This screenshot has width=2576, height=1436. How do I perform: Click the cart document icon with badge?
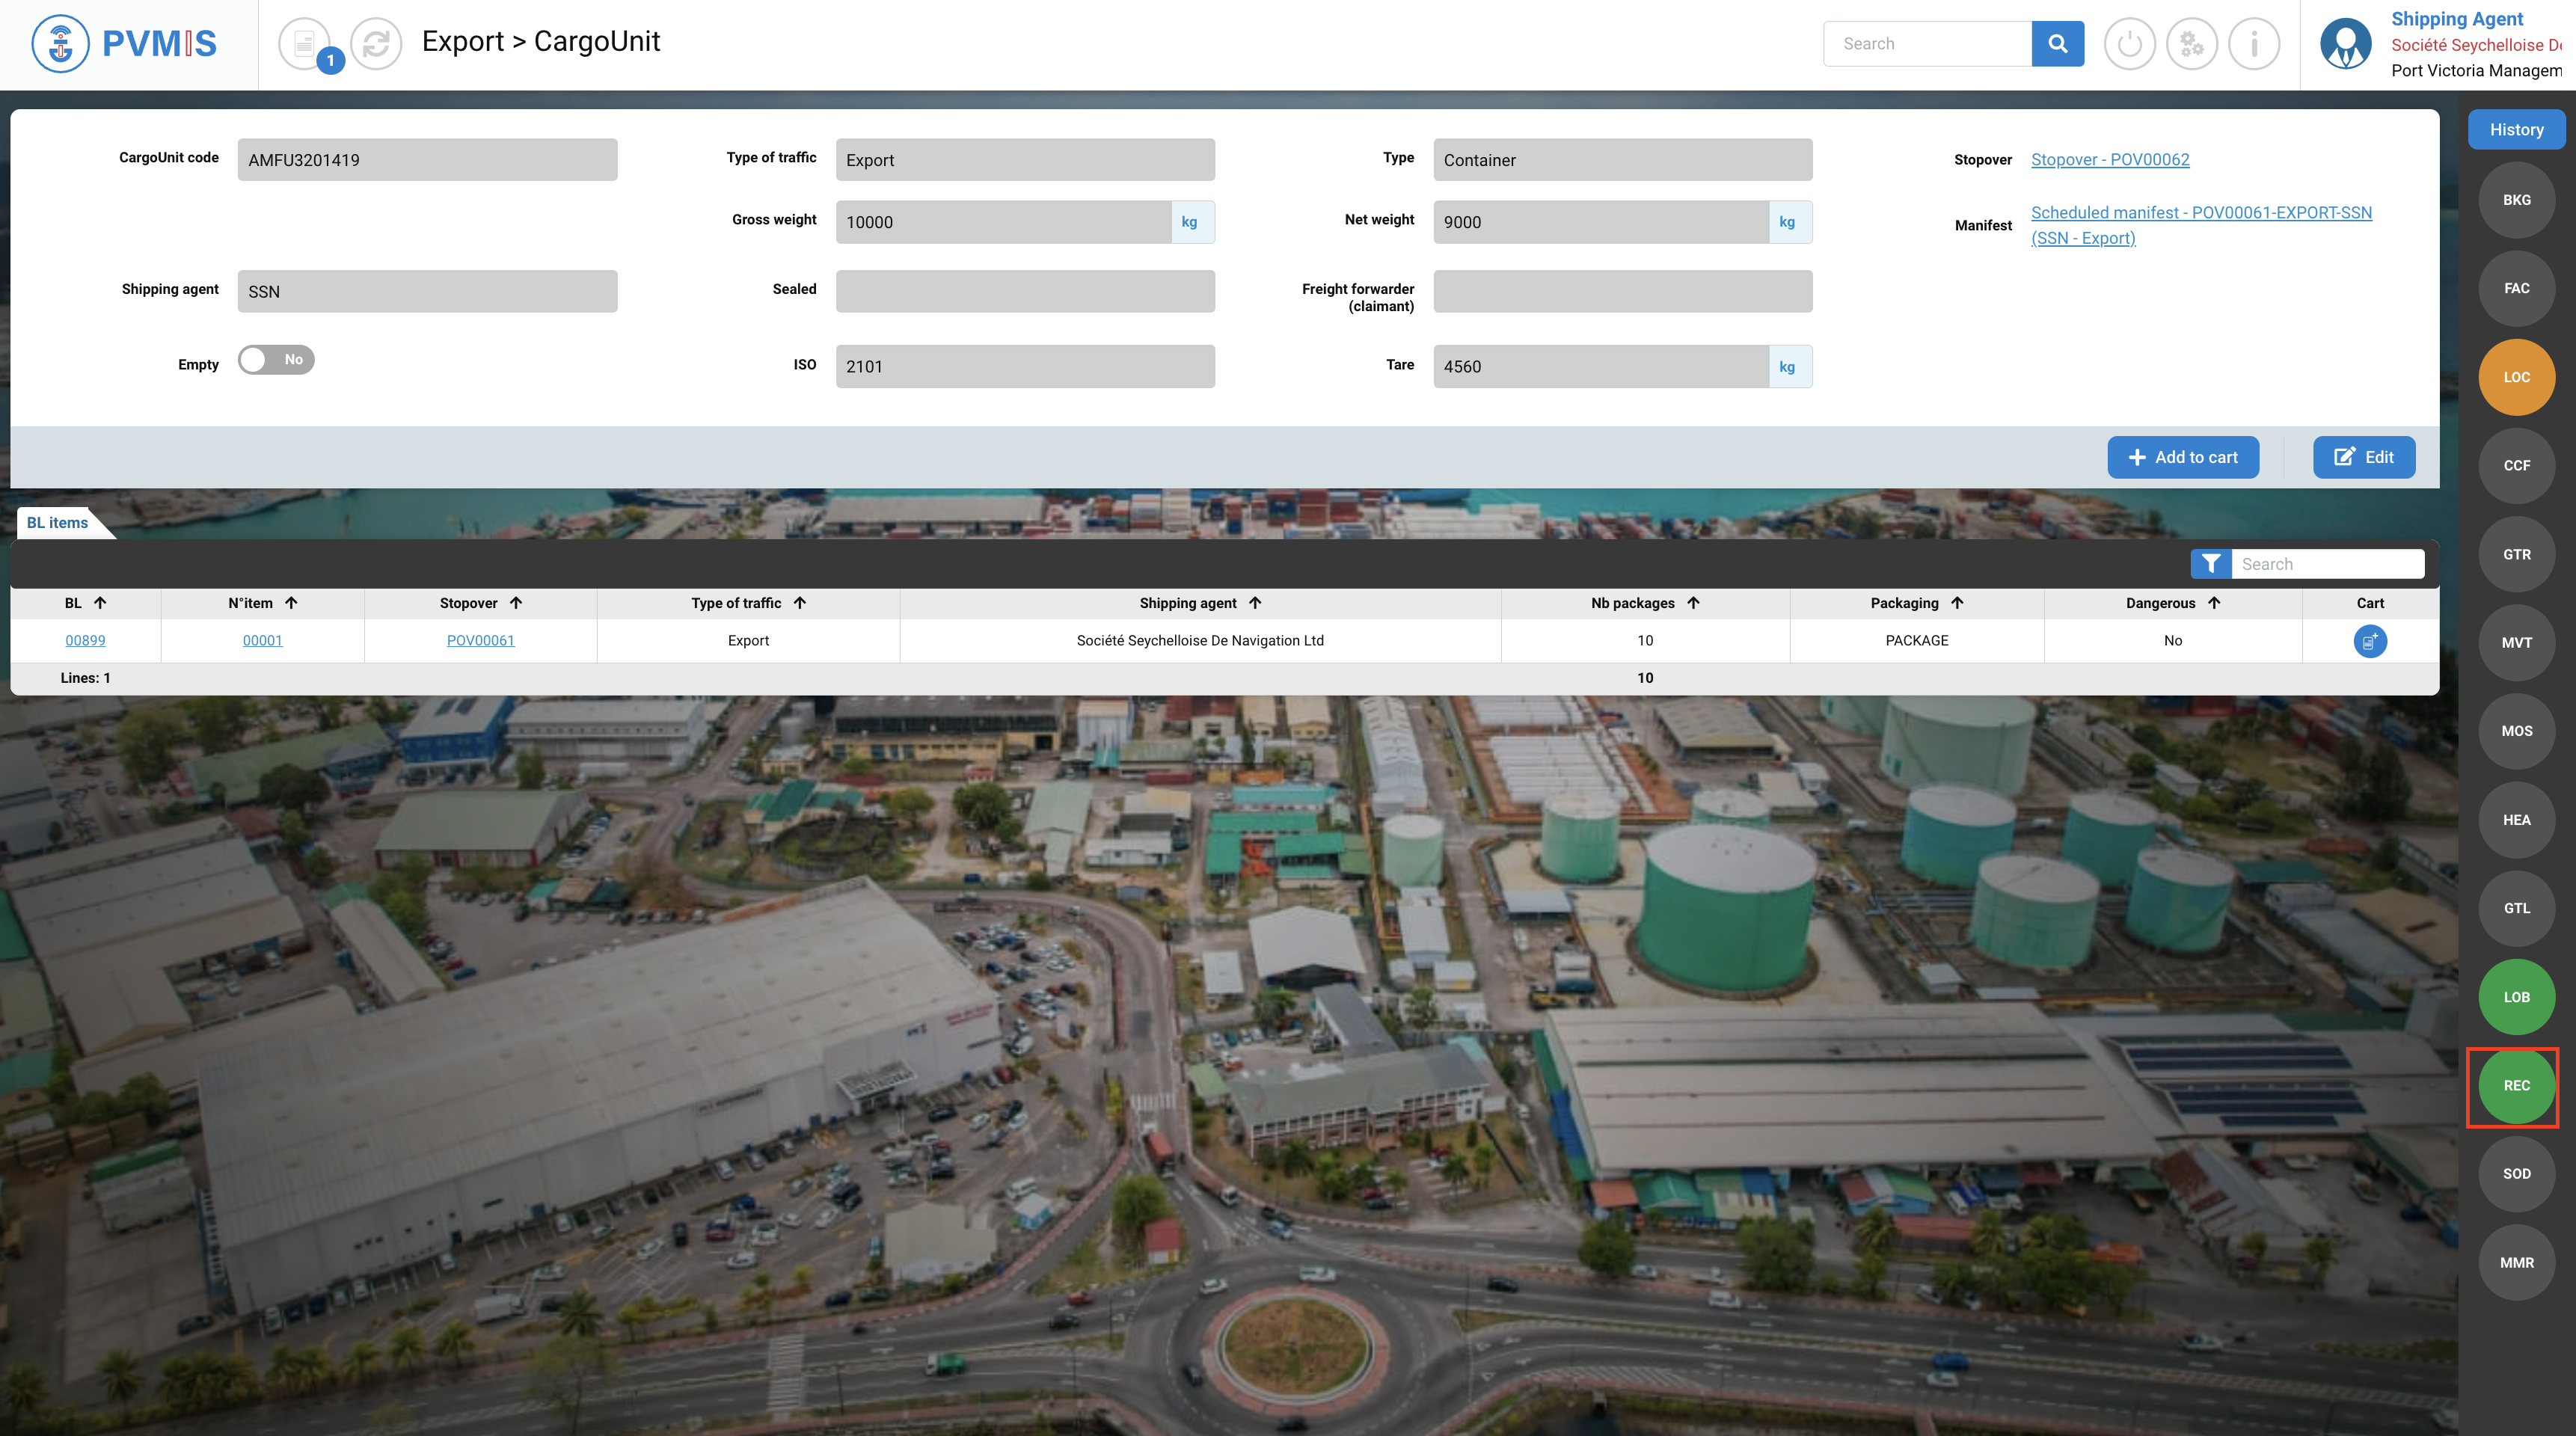pos(305,44)
